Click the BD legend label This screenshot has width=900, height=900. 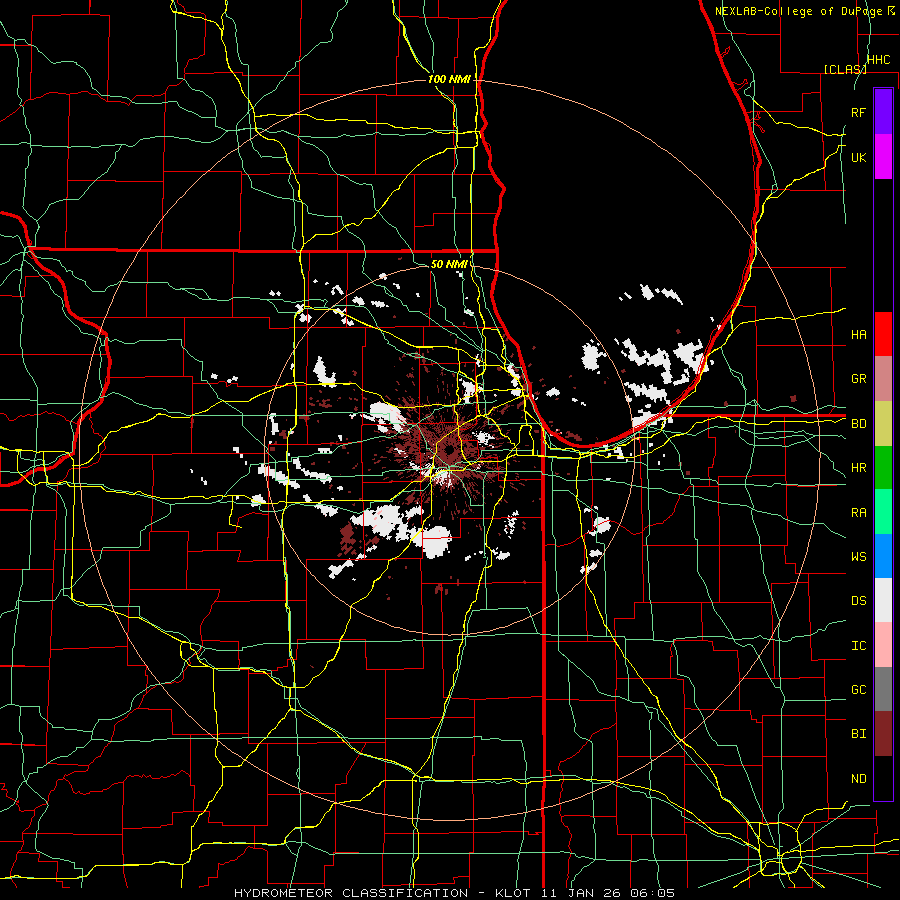click(x=858, y=424)
